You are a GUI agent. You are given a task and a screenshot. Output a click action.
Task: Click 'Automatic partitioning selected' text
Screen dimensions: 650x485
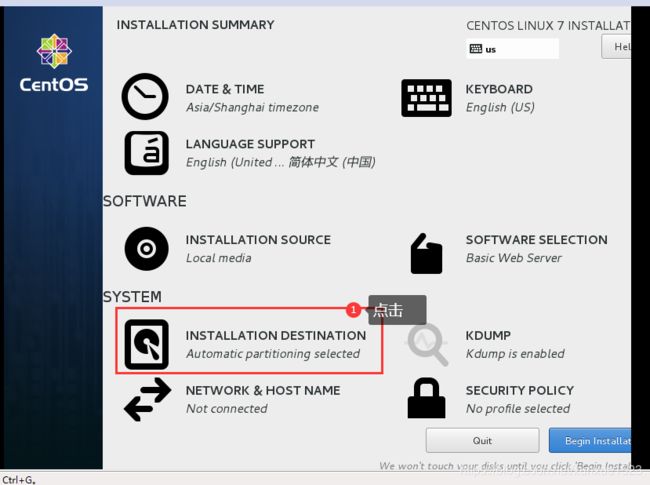click(x=273, y=354)
